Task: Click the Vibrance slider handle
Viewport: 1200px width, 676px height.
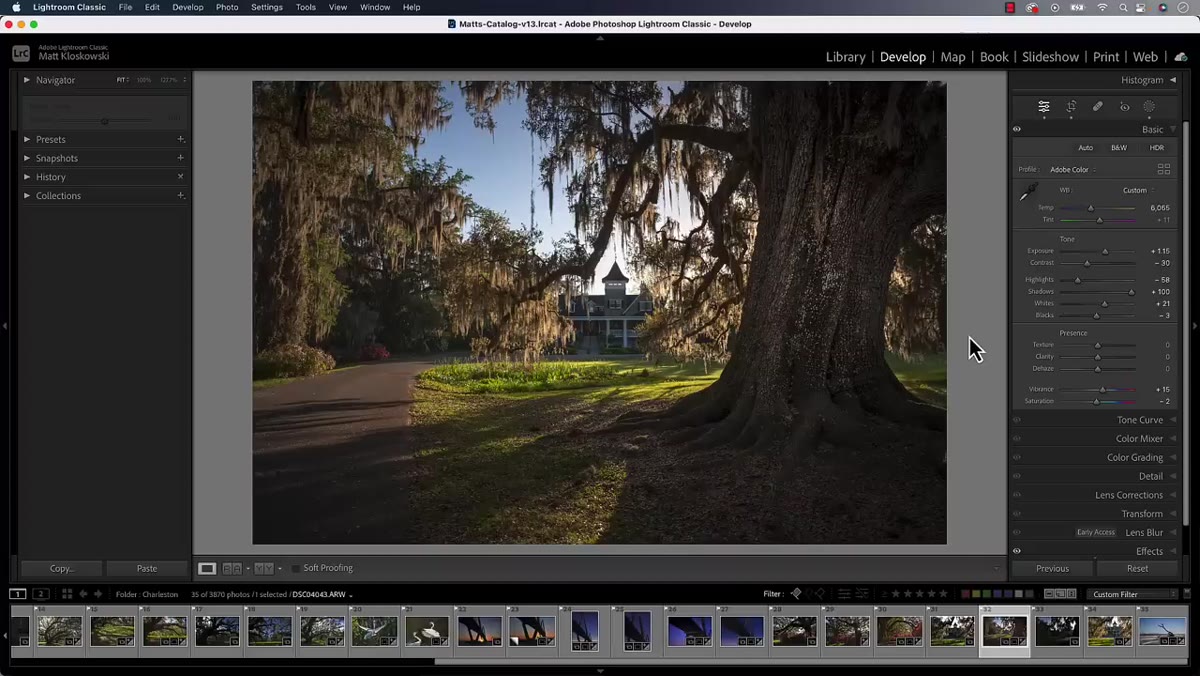Action: pos(1103,389)
